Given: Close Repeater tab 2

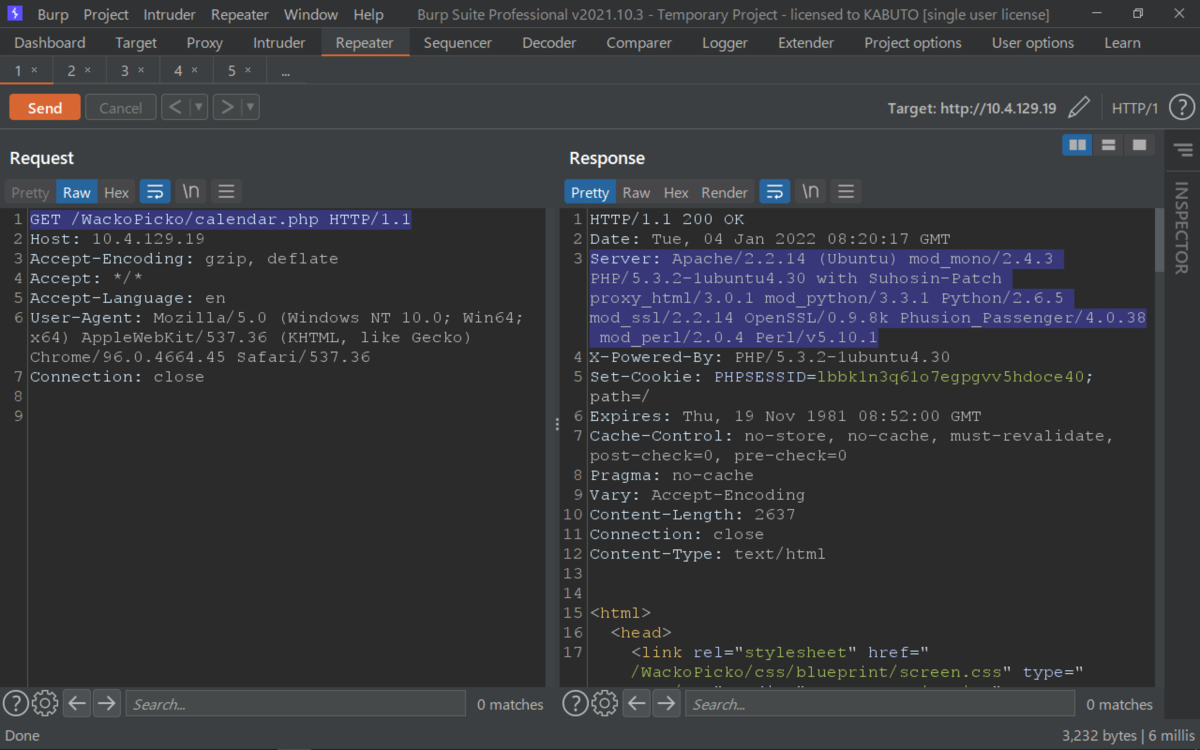Looking at the screenshot, I should (x=87, y=70).
